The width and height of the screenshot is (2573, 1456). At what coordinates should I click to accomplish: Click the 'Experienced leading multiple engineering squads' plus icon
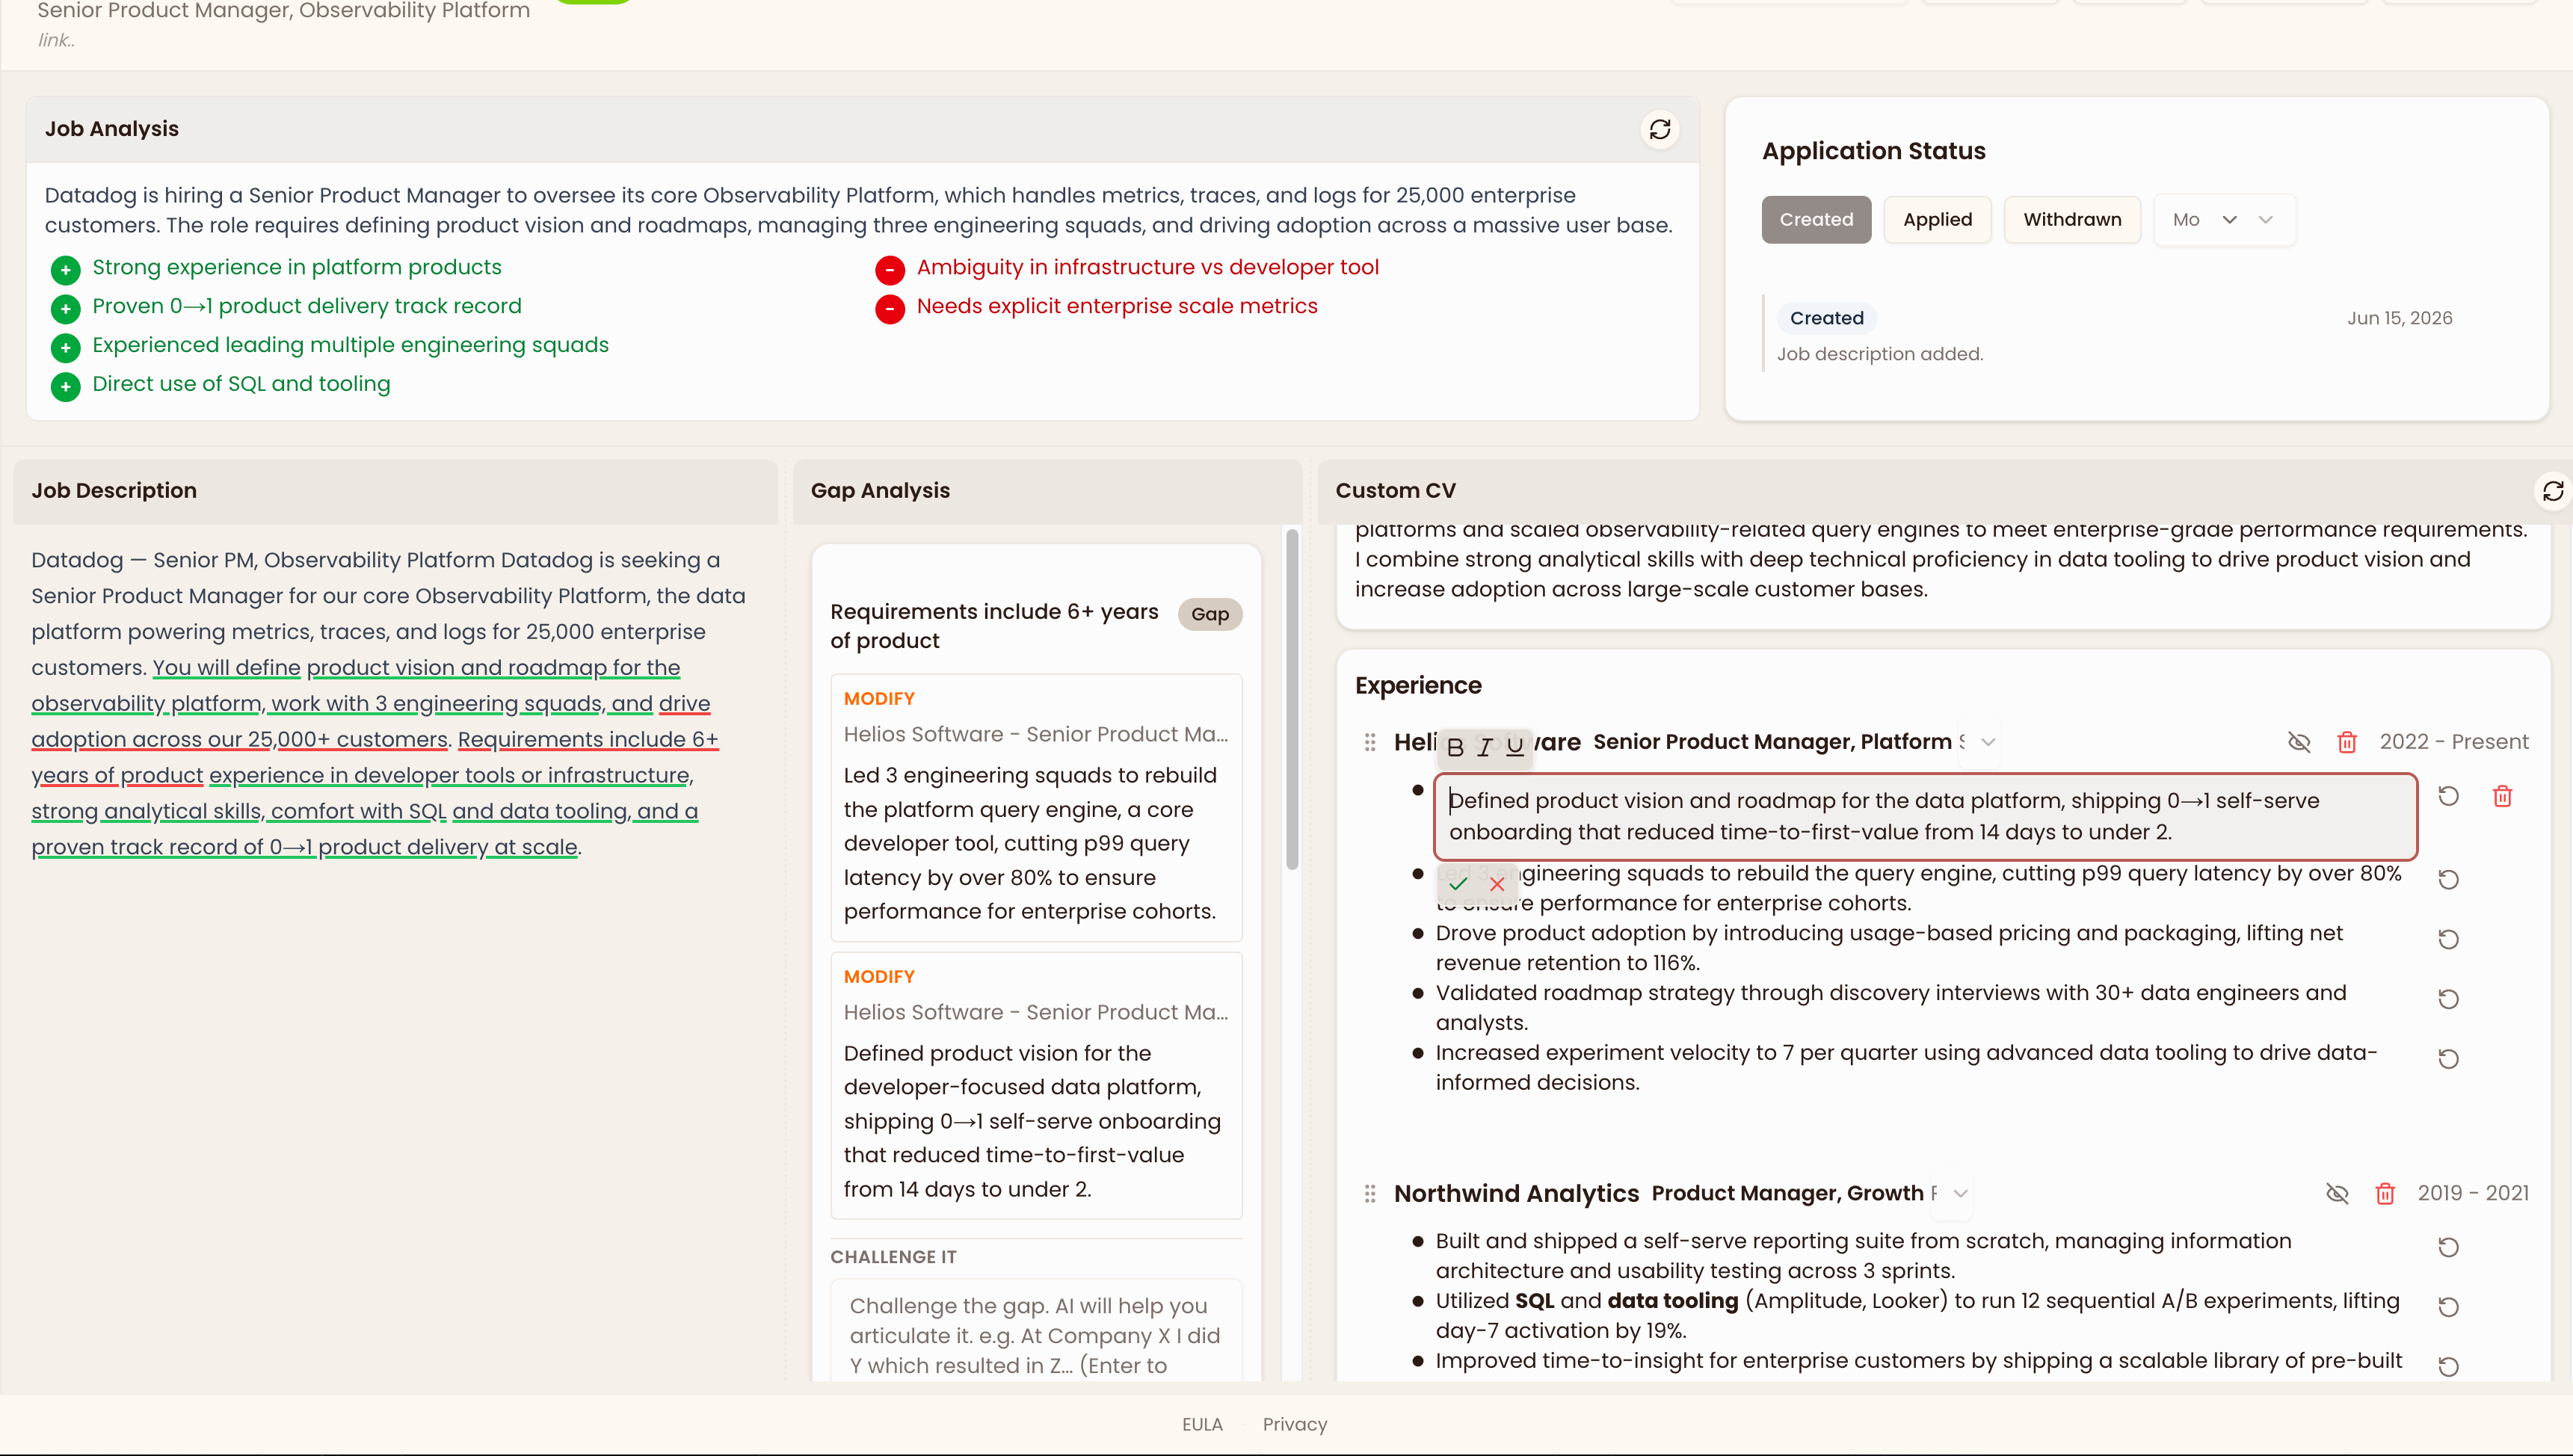[x=66, y=347]
